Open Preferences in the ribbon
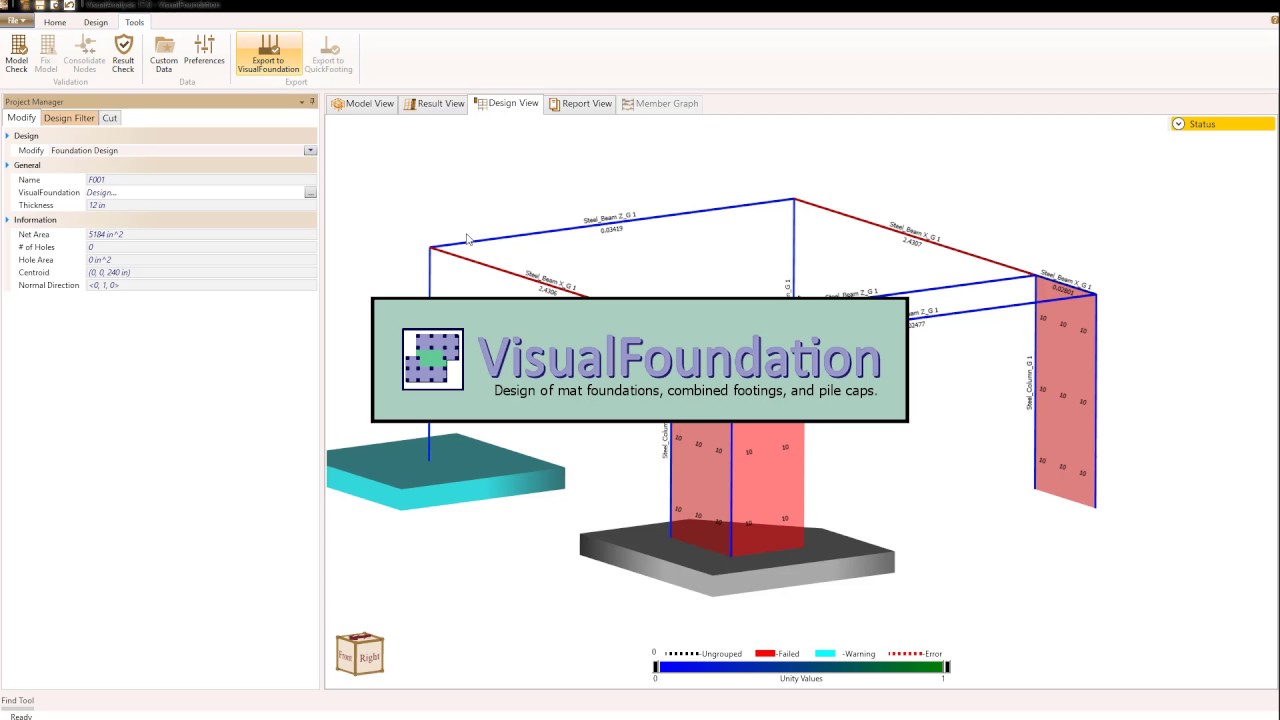Screen dimensions: 1280x720 click(204, 50)
